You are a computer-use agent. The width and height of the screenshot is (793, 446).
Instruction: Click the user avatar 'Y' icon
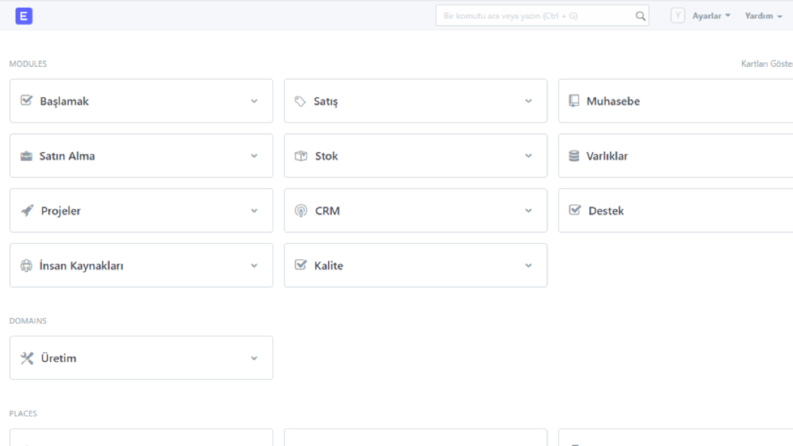678,16
